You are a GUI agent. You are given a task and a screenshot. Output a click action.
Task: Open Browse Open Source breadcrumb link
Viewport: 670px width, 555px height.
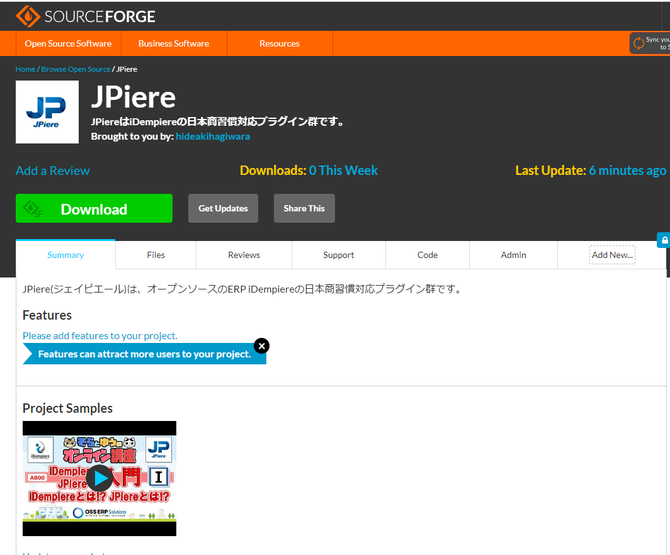click(x=76, y=69)
